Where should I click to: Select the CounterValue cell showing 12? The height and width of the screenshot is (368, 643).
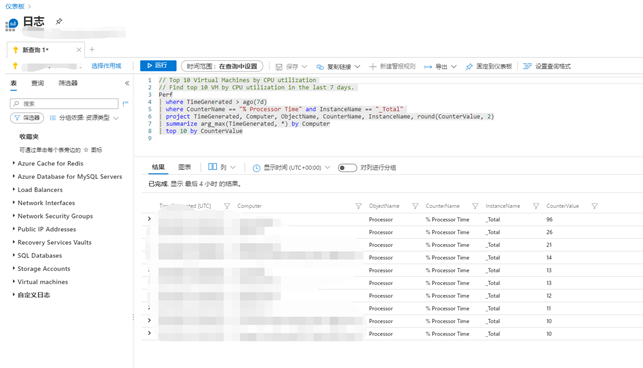(549, 296)
